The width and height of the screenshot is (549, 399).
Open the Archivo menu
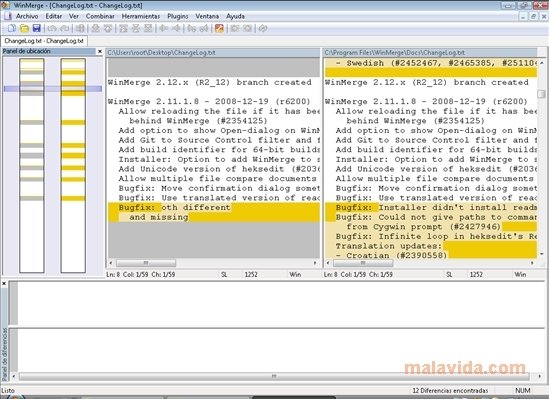(x=27, y=16)
